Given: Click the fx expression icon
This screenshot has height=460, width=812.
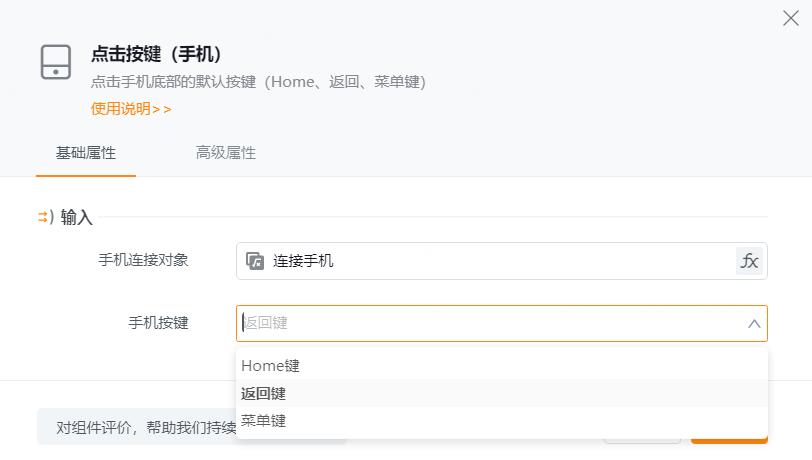Looking at the screenshot, I should 749,261.
